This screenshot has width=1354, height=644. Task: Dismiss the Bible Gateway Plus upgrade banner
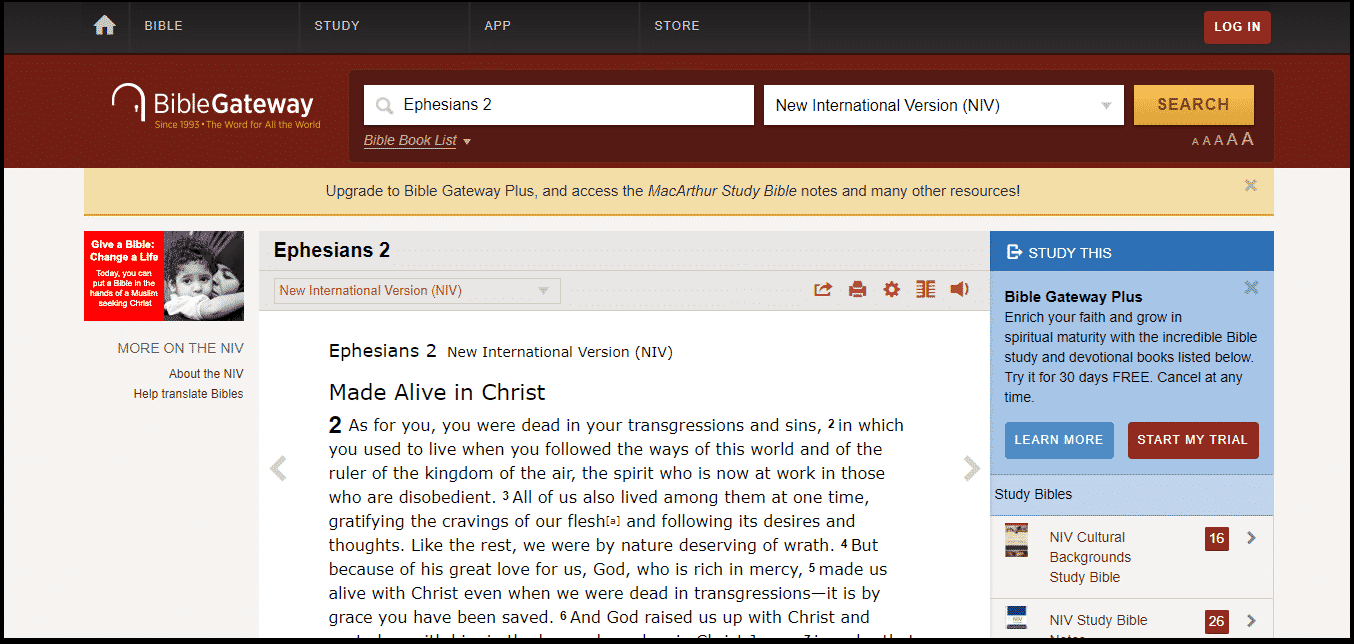(1250, 185)
